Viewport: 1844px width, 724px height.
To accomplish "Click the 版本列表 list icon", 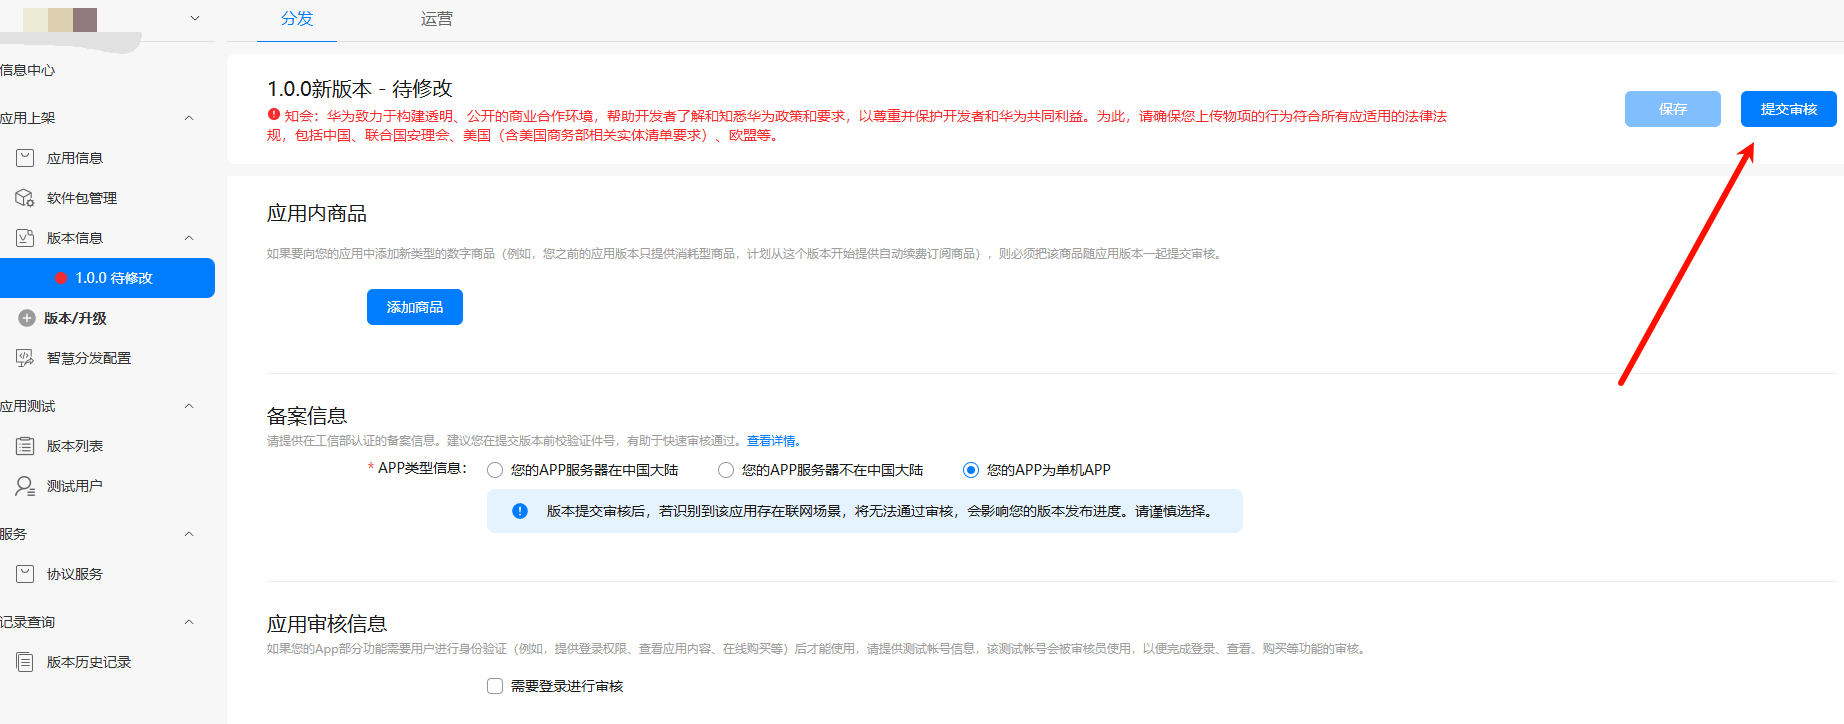I will [25, 446].
